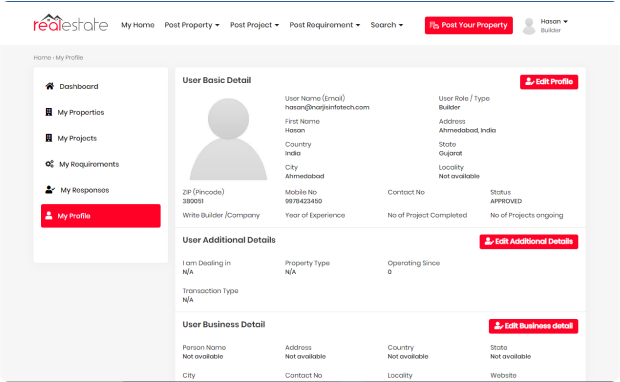Click the Edit Business detail button
Image resolution: width=620 pixels, height=382 pixels.
(x=533, y=326)
